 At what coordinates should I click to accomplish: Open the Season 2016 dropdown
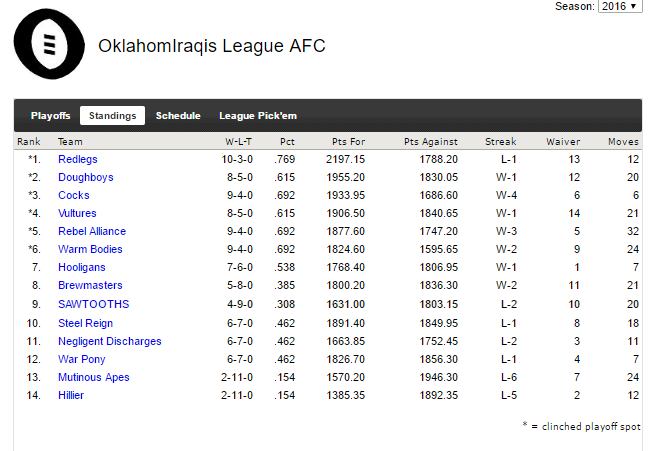620,6
